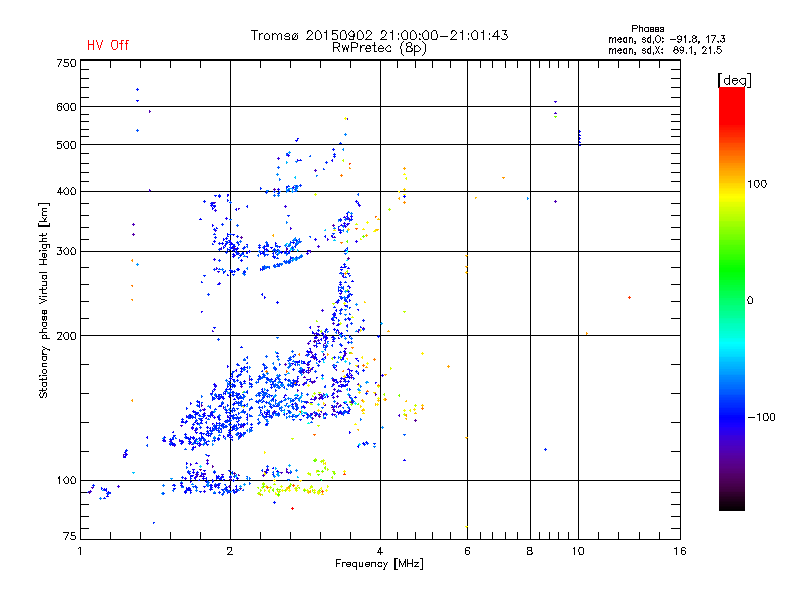The width and height of the screenshot is (800, 600).
Task: Click the 'Frequency [MHz]' axis title
Action: click(x=379, y=564)
